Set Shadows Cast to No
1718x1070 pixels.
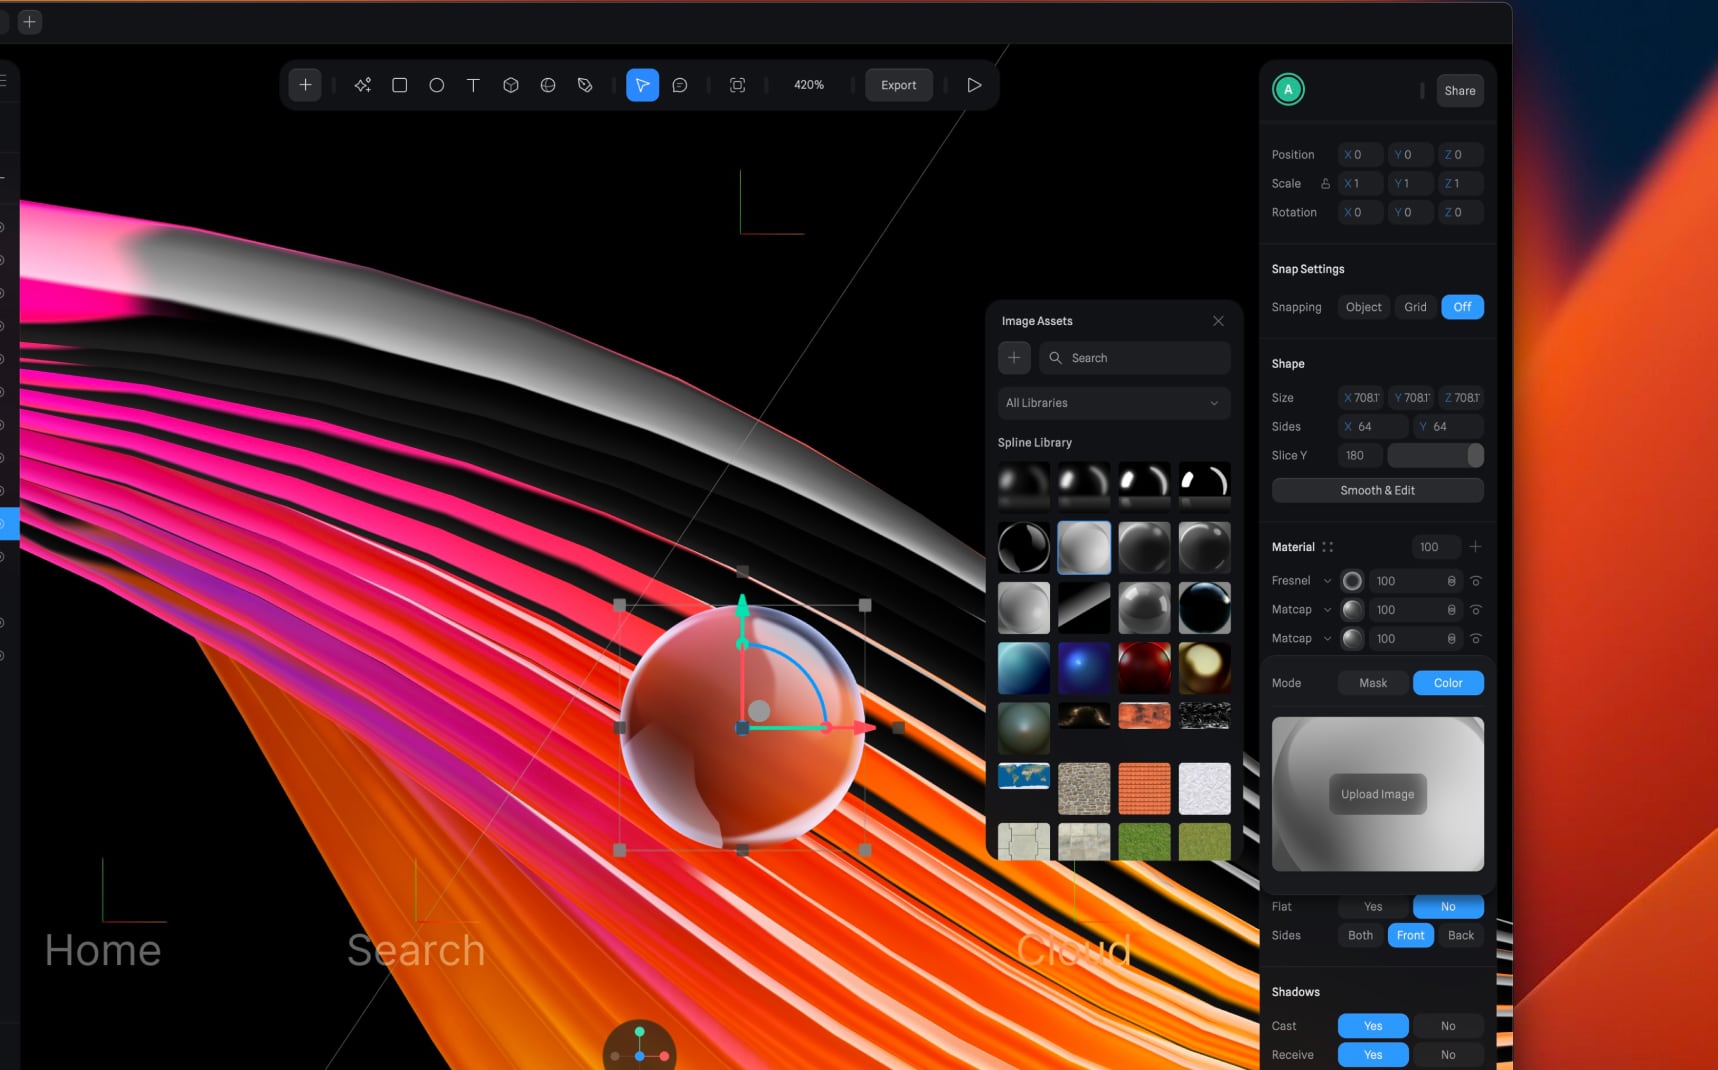pos(1447,1025)
